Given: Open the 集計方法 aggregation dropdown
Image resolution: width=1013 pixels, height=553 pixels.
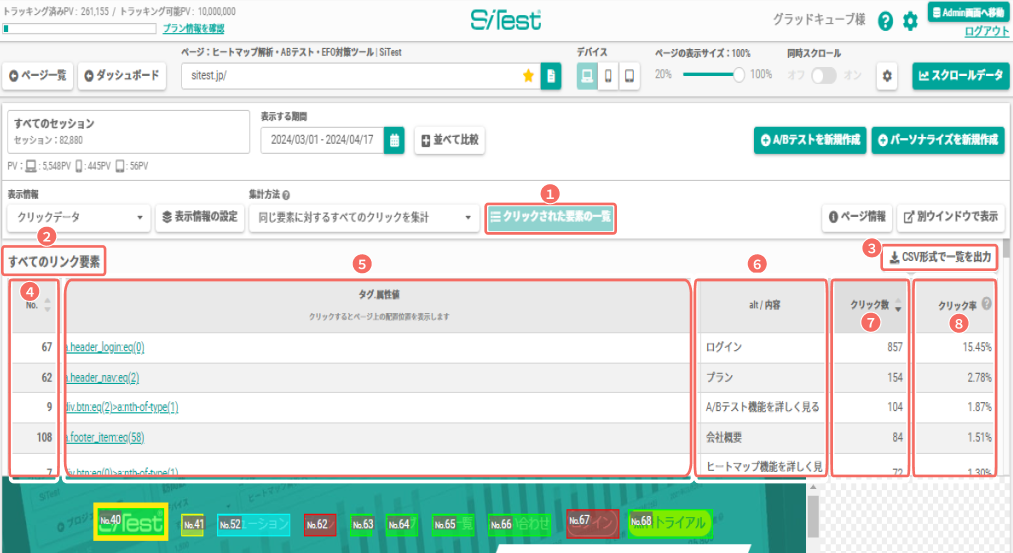Looking at the screenshot, I should [x=364, y=218].
